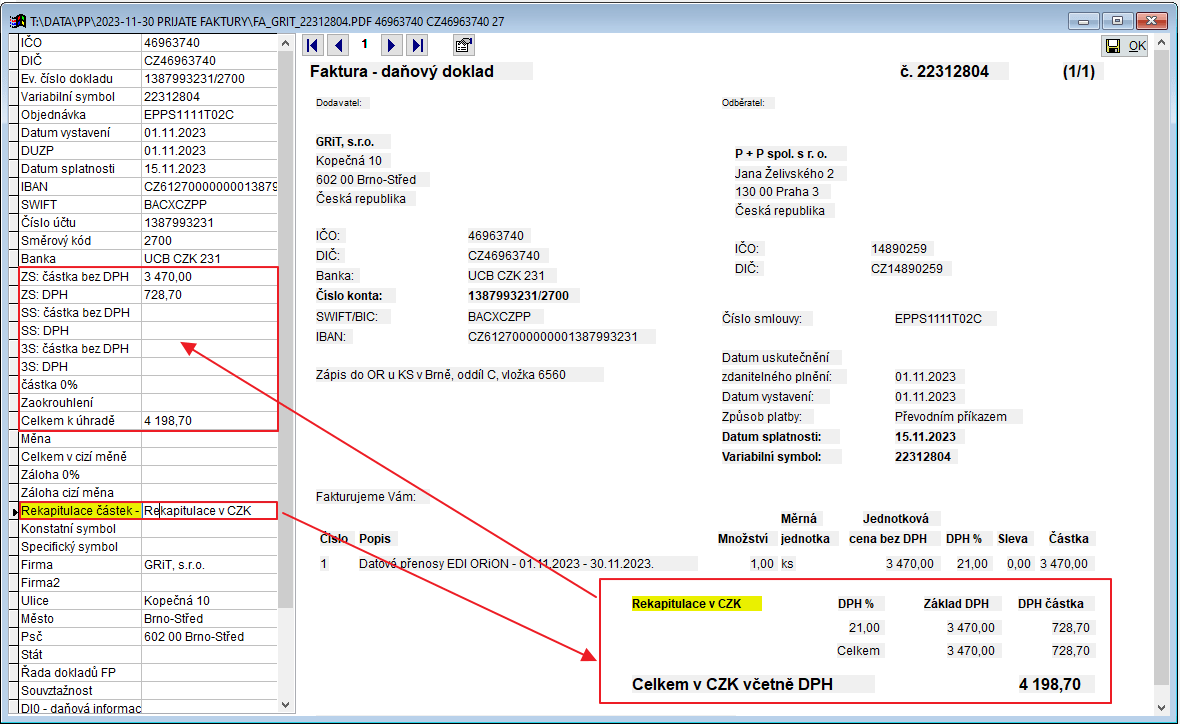Screen dimensions: 1180x724
Task: Click the Směrový kód value 2700
Action: (209, 242)
